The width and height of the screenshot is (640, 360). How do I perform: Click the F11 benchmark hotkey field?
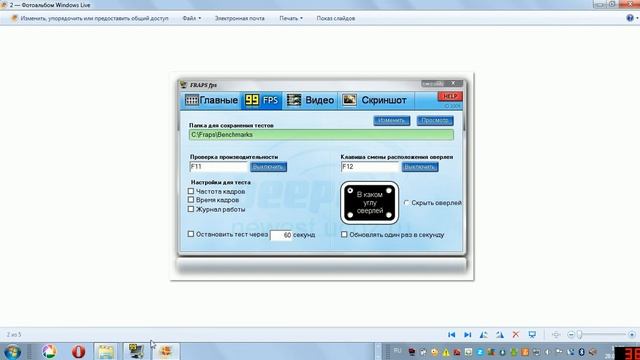[219, 167]
